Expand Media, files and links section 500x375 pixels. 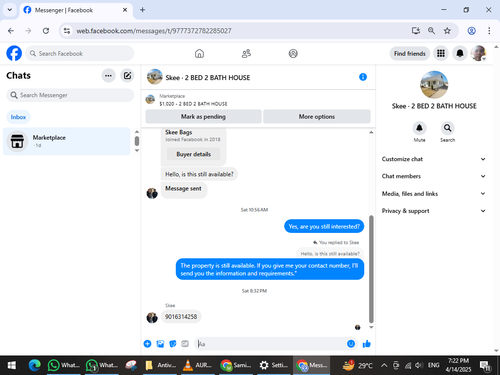click(434, 193)
